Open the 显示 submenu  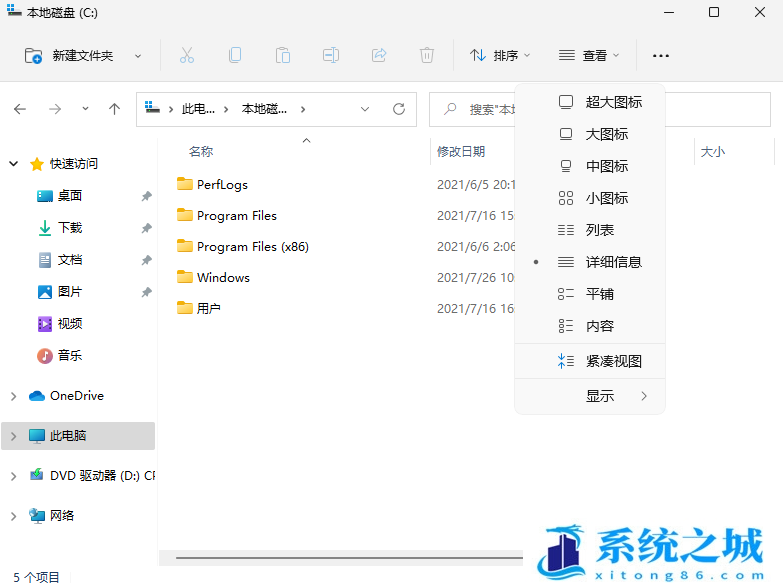(590, 396)
